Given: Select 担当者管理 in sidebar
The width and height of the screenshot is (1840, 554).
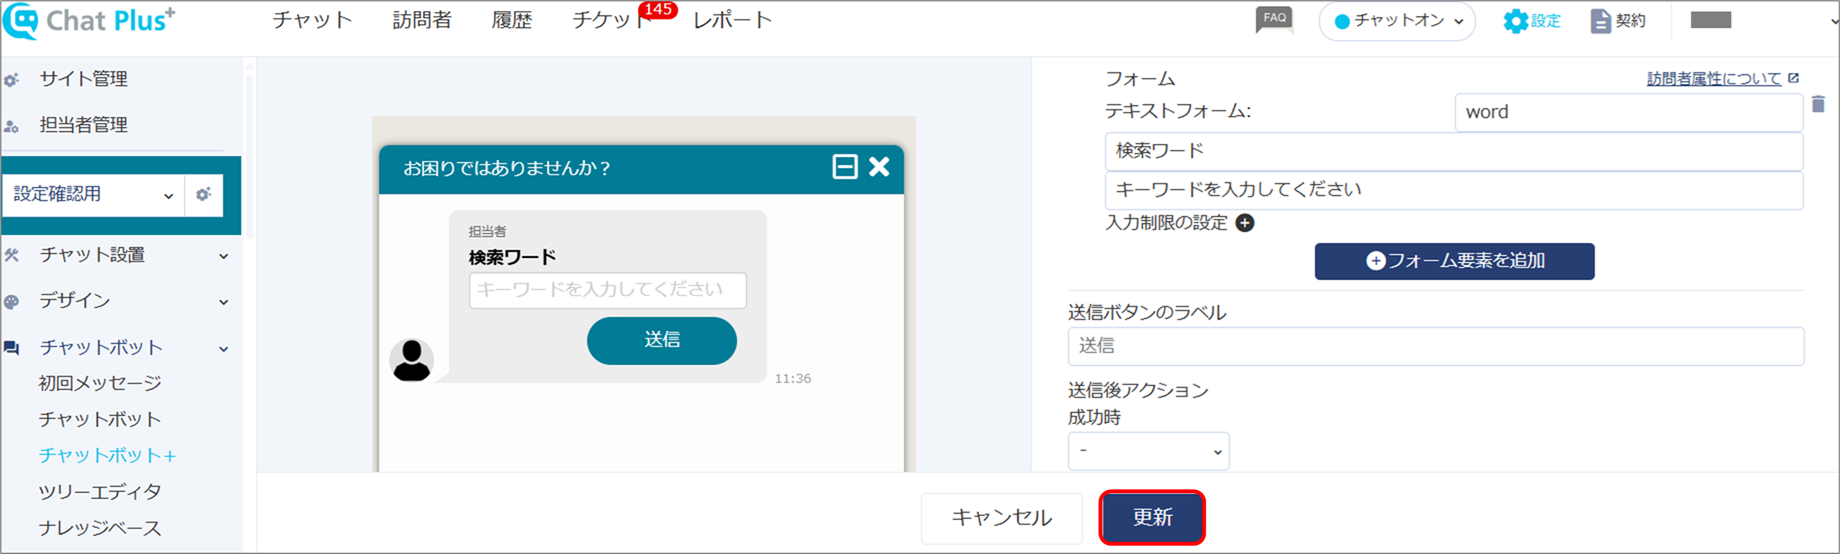Looking at the screenshot, I should pos(84,125).
